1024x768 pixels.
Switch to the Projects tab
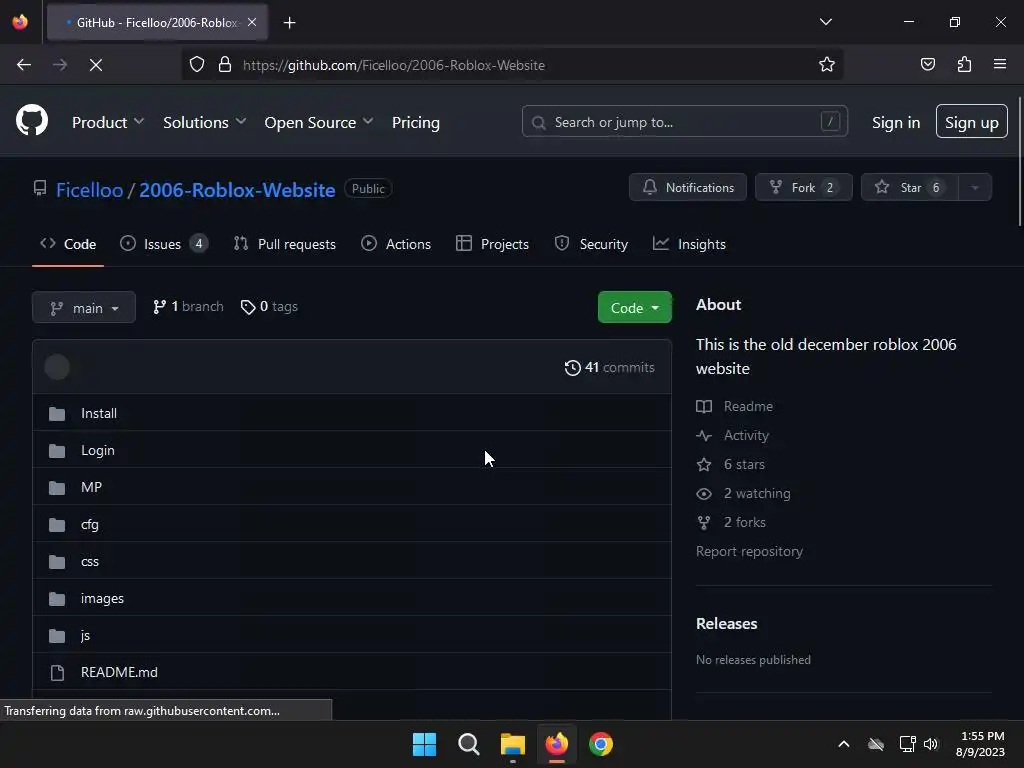point(492,244)
